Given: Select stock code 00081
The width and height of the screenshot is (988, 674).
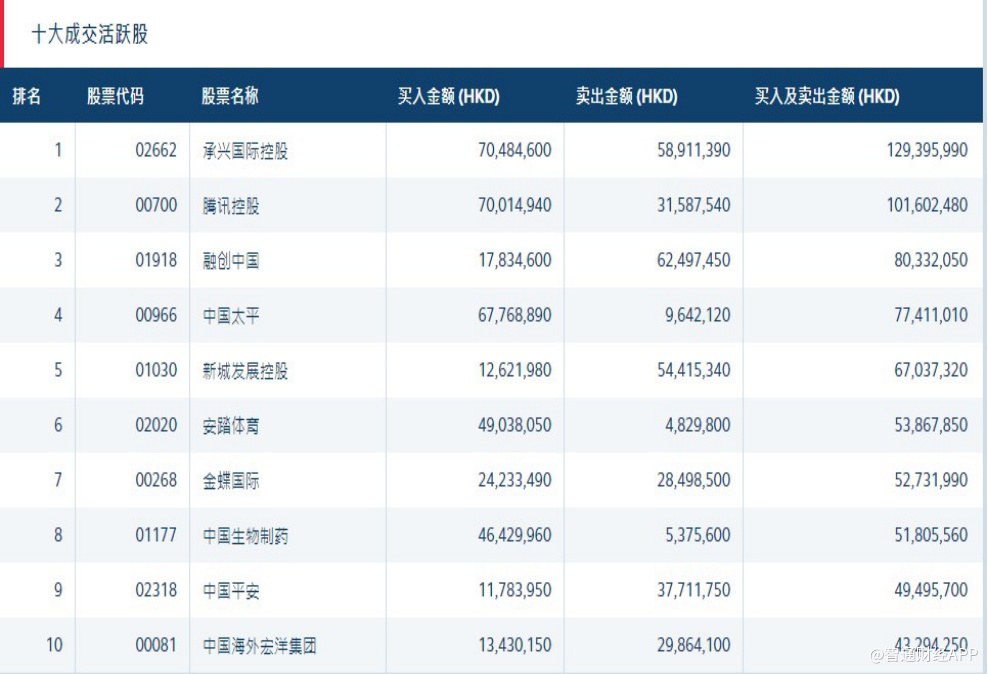Looking at the screenshot, I should 156,645.
